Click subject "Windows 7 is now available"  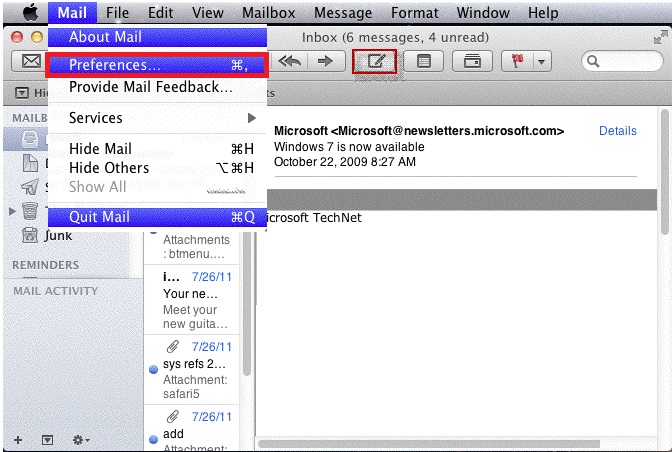349,147
